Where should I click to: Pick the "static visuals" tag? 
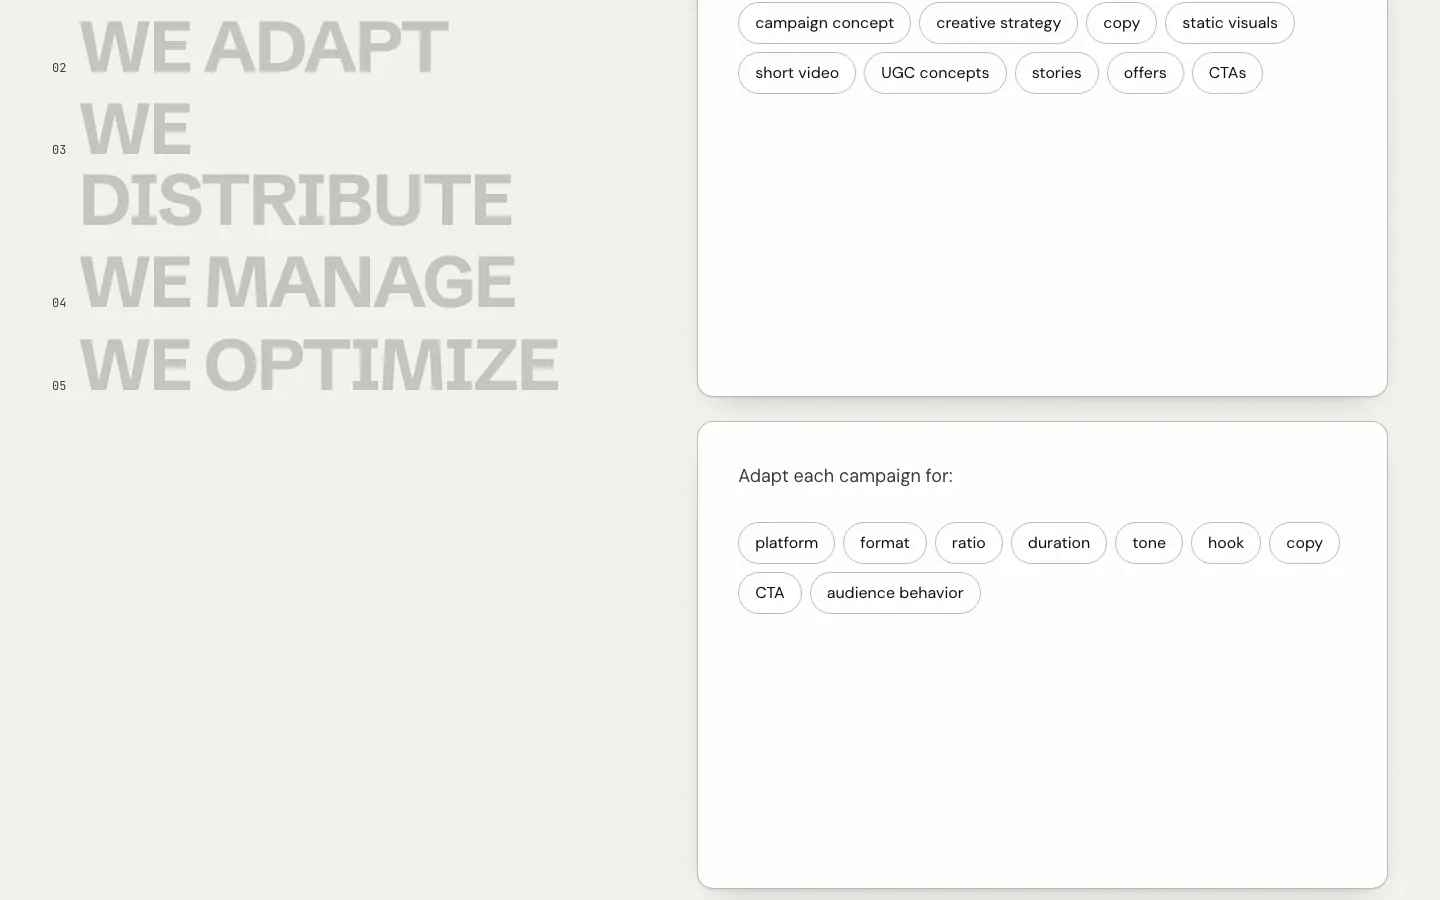[x=1230, y=23]
